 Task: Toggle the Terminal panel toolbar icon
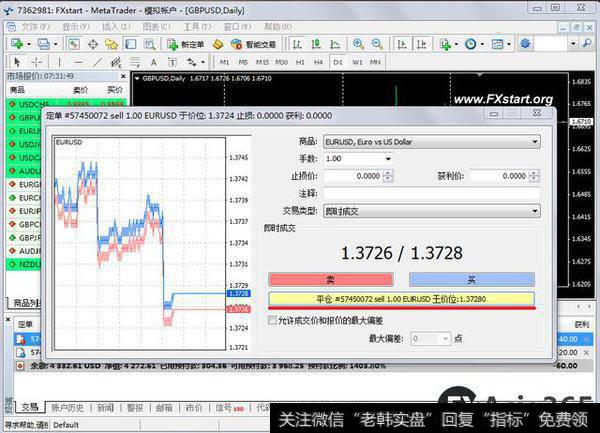[x=131, y=44]
